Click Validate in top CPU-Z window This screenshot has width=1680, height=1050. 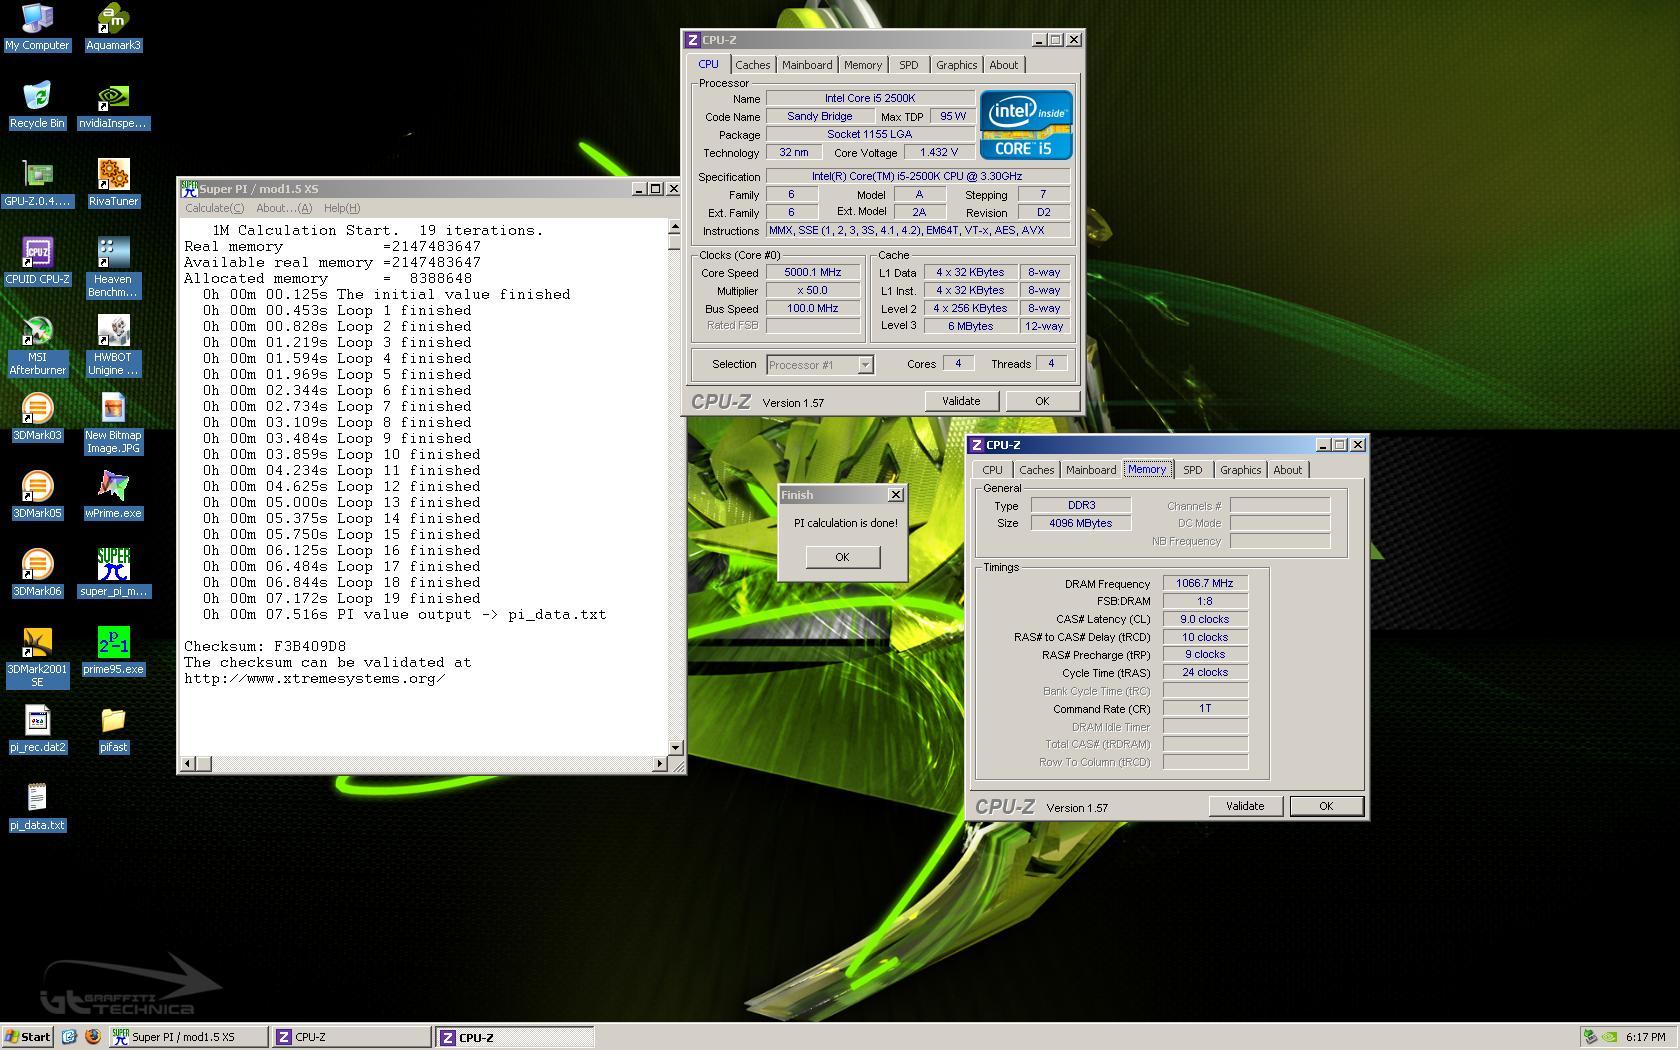961,401
